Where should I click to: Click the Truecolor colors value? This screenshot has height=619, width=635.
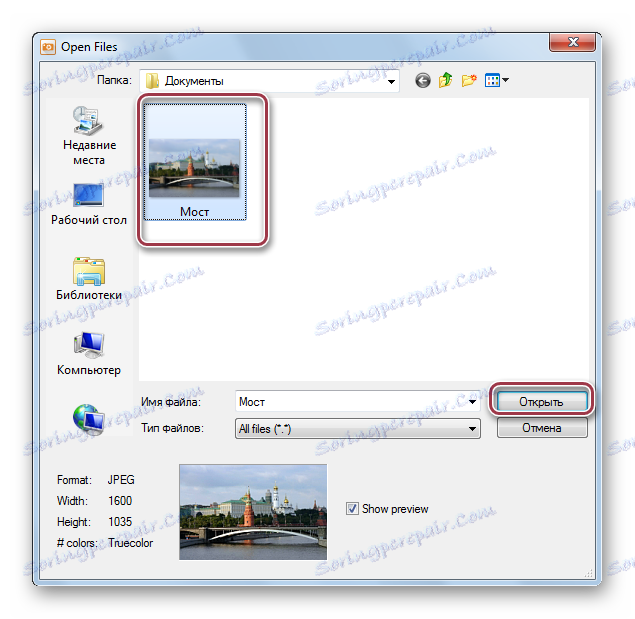coord(130,543)
